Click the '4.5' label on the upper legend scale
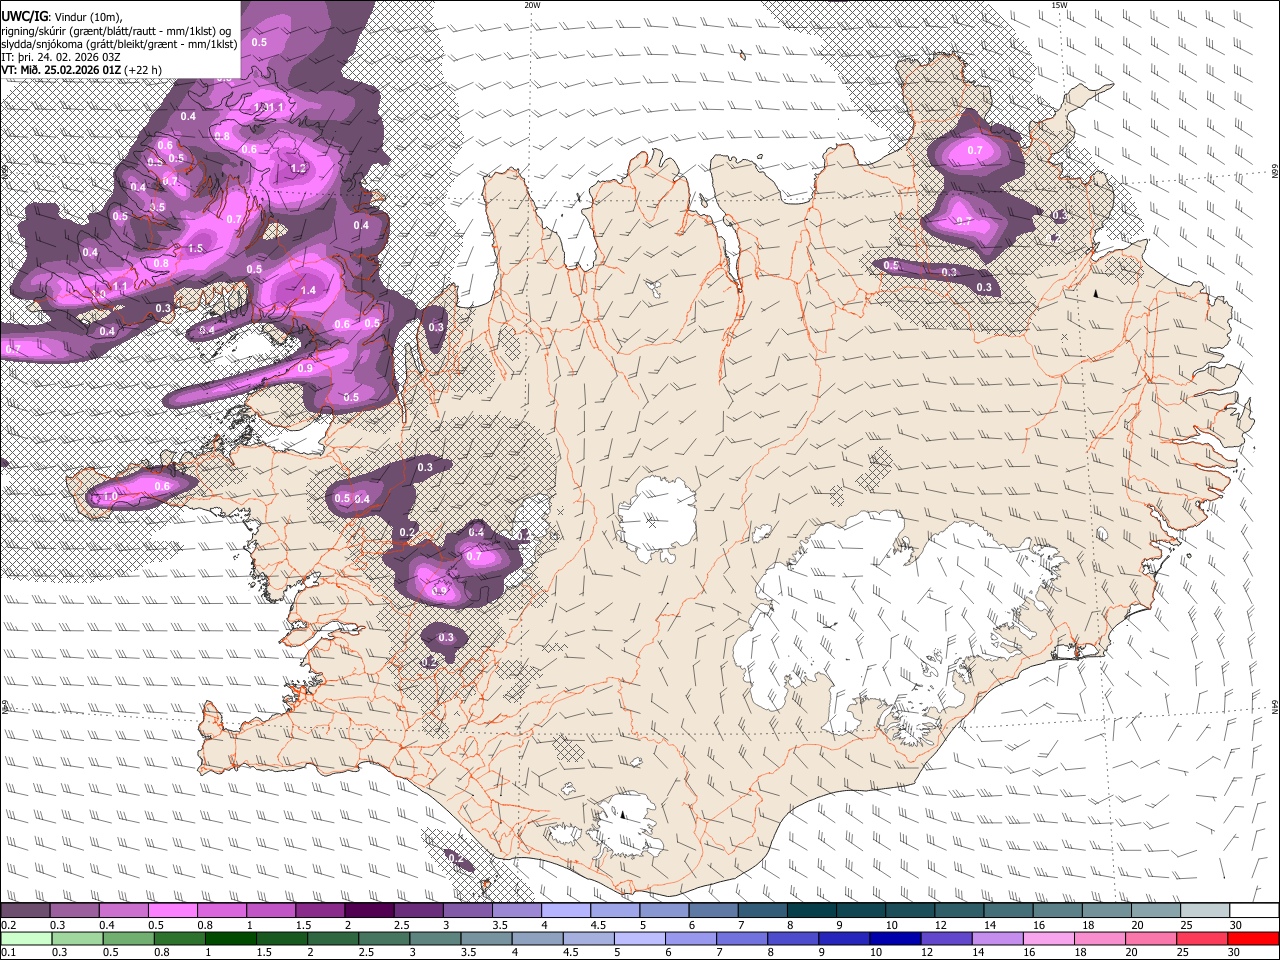Screen dimensions: 1280x960 pos(597,925)
